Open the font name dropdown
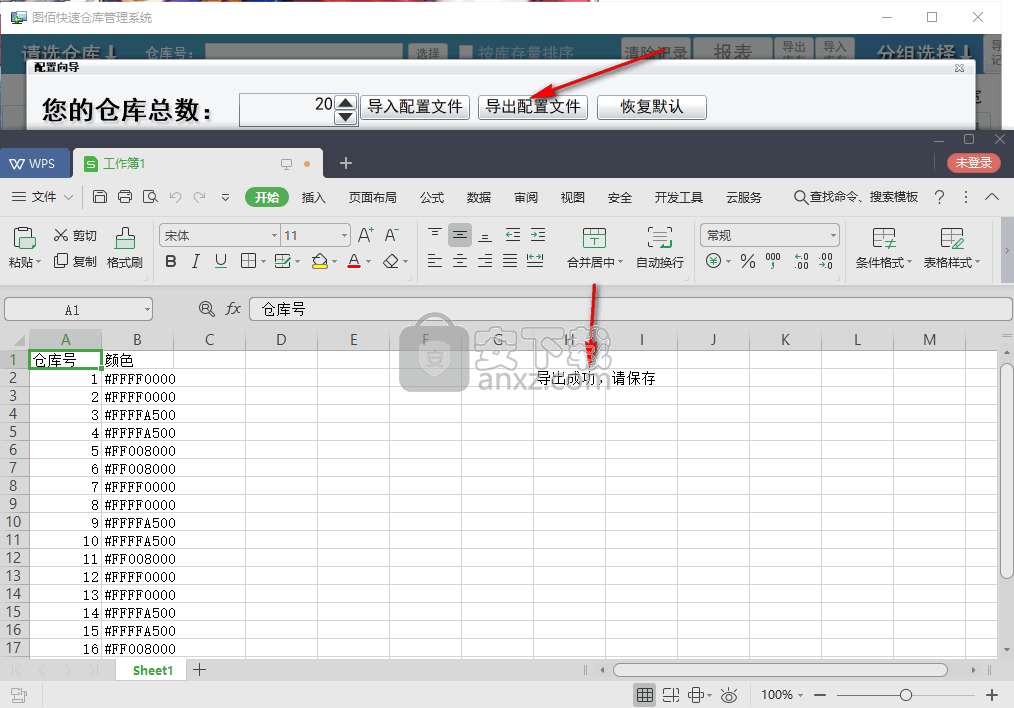The image size is (1014, 708). tap(274, 236)
